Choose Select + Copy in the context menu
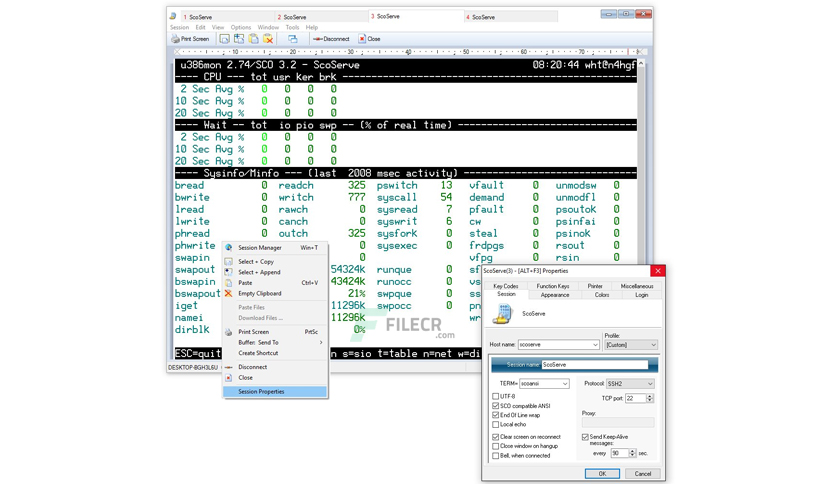This screenshot has width=836, height=484. tap(275, 262)
